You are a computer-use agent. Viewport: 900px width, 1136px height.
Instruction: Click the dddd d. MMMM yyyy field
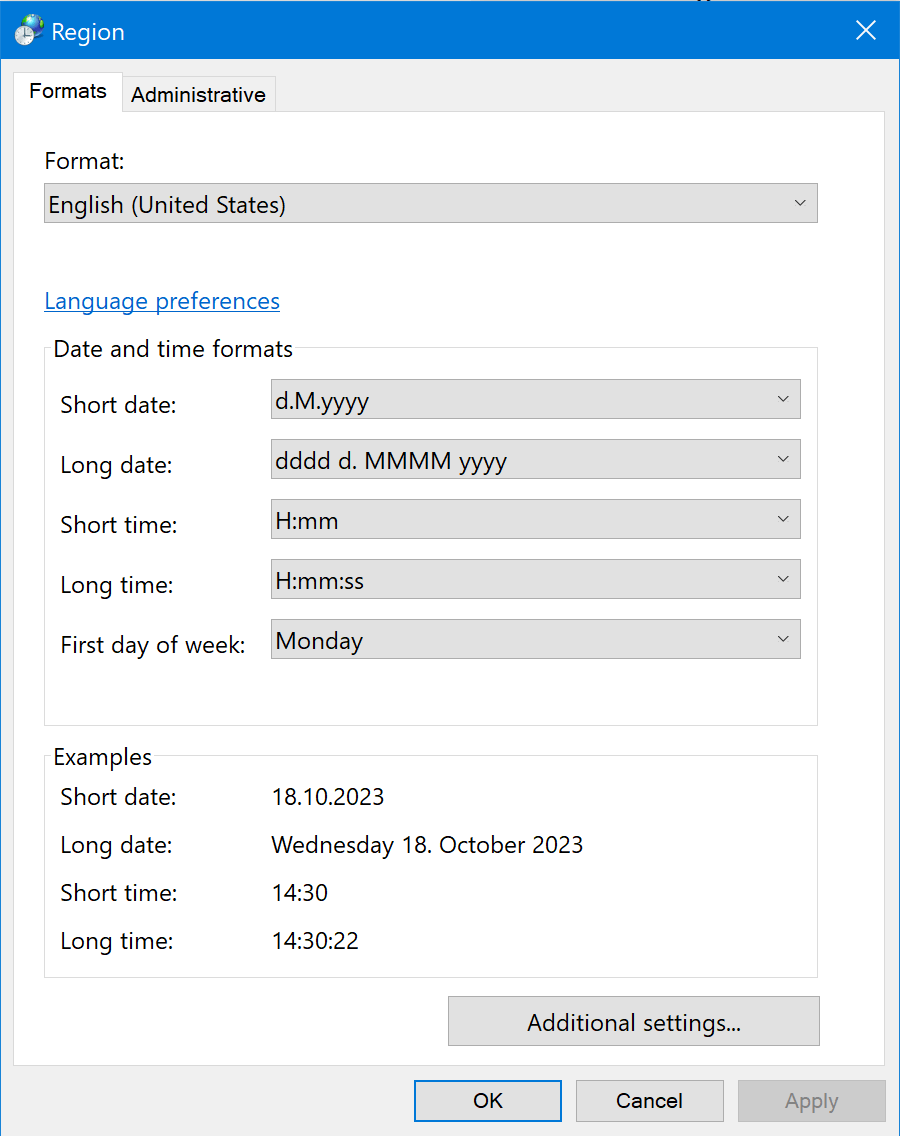coord(536,459)
